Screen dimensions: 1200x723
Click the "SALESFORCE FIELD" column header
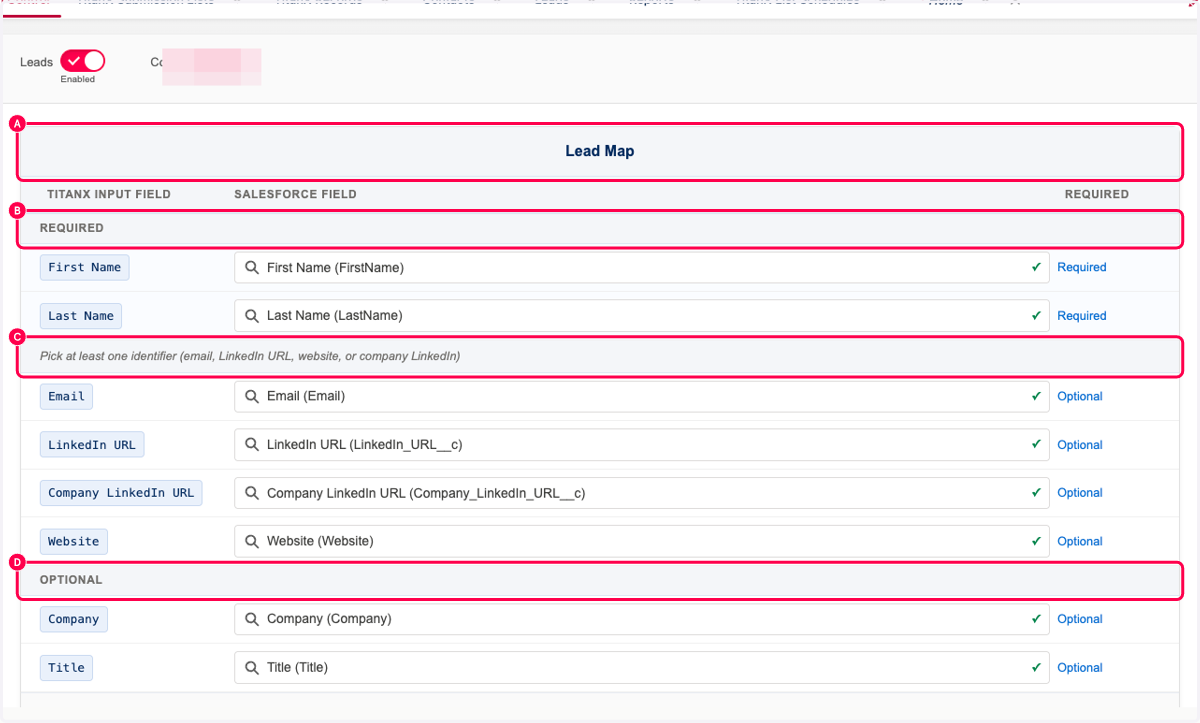point(295,194)
